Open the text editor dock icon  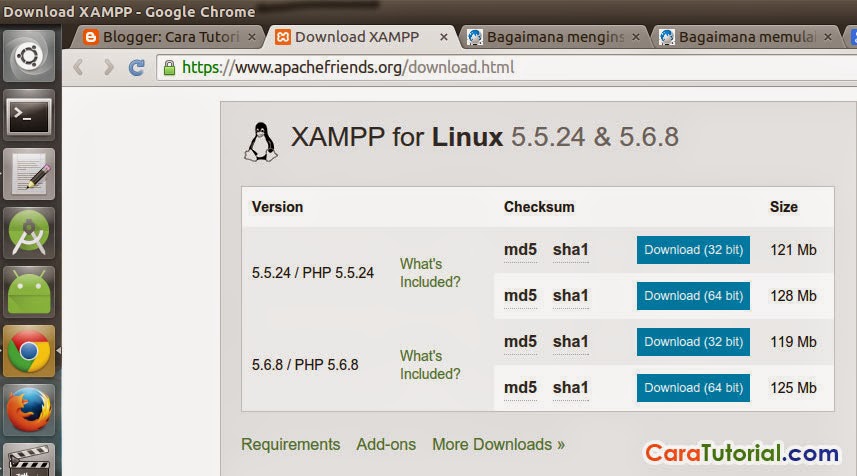[29, 174]
